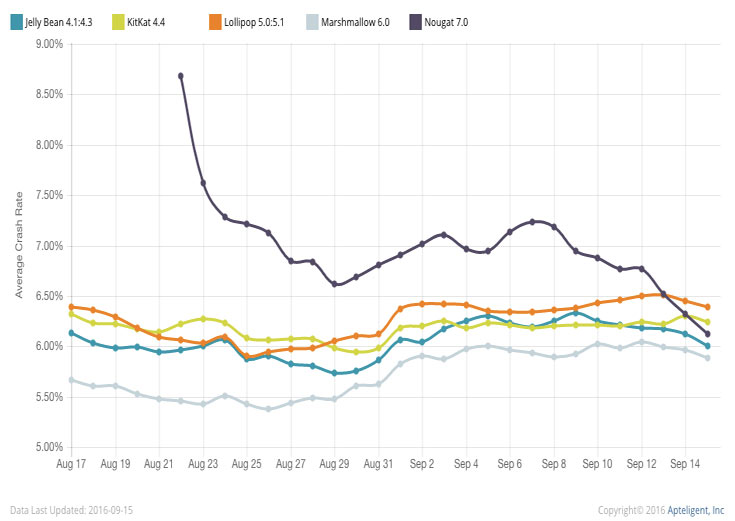Click the first Nougat data point at 8.7%

[x=181, y=76]
